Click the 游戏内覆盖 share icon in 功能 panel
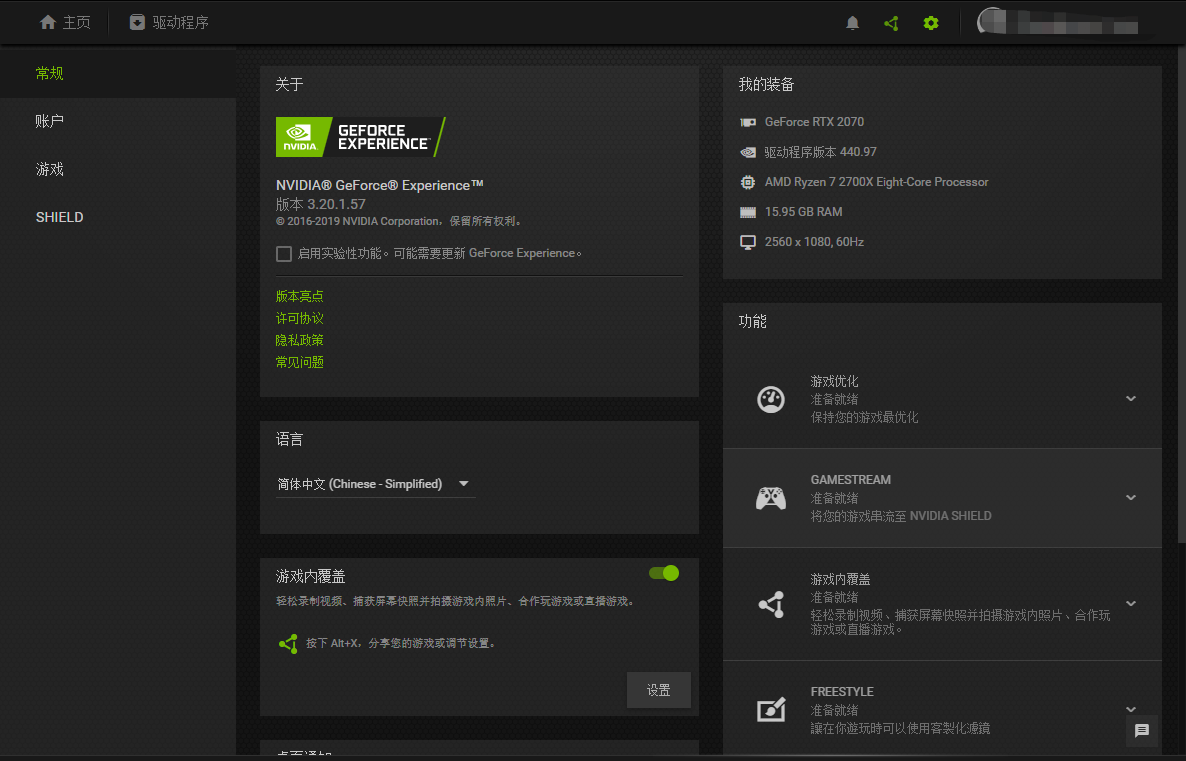 pos(771,604)
